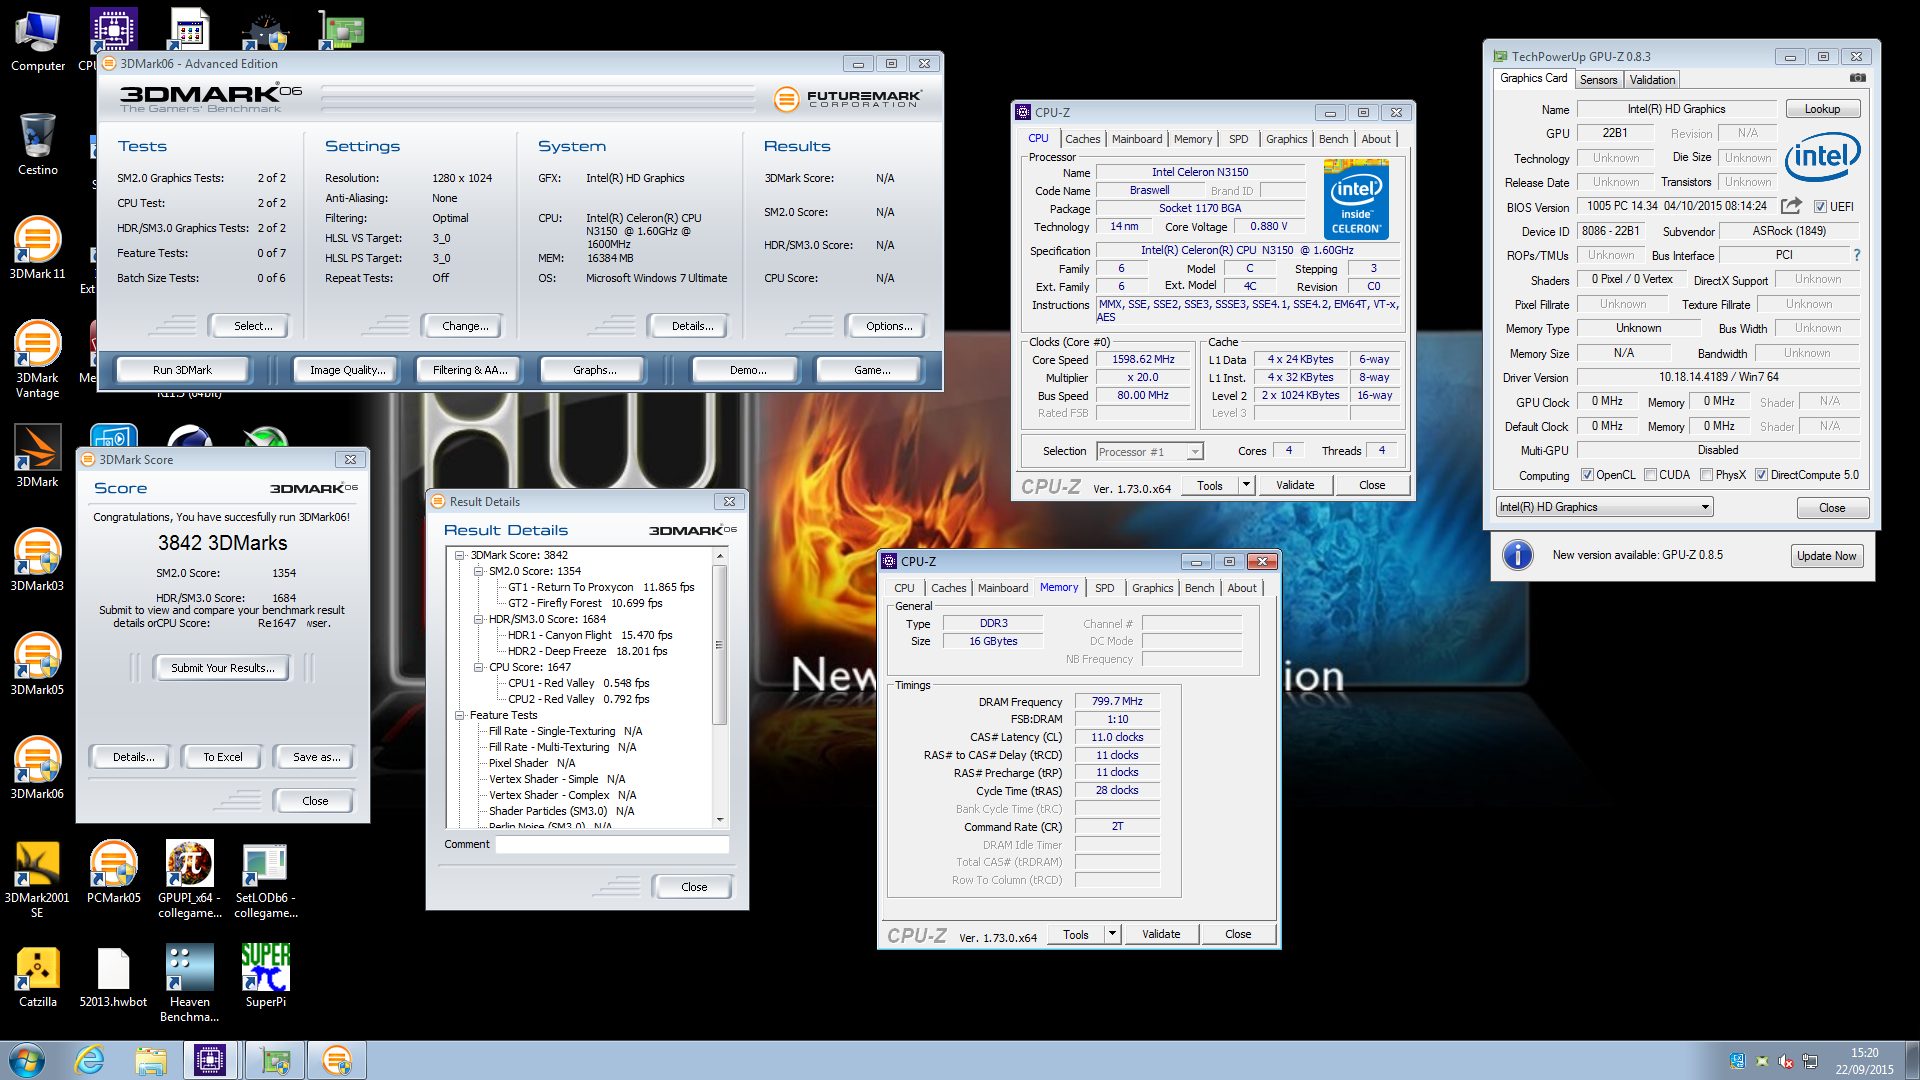This screenshot has height=1080, width=1920.
Task: Click Filtering & AA... button
Action: click(470, 370)
